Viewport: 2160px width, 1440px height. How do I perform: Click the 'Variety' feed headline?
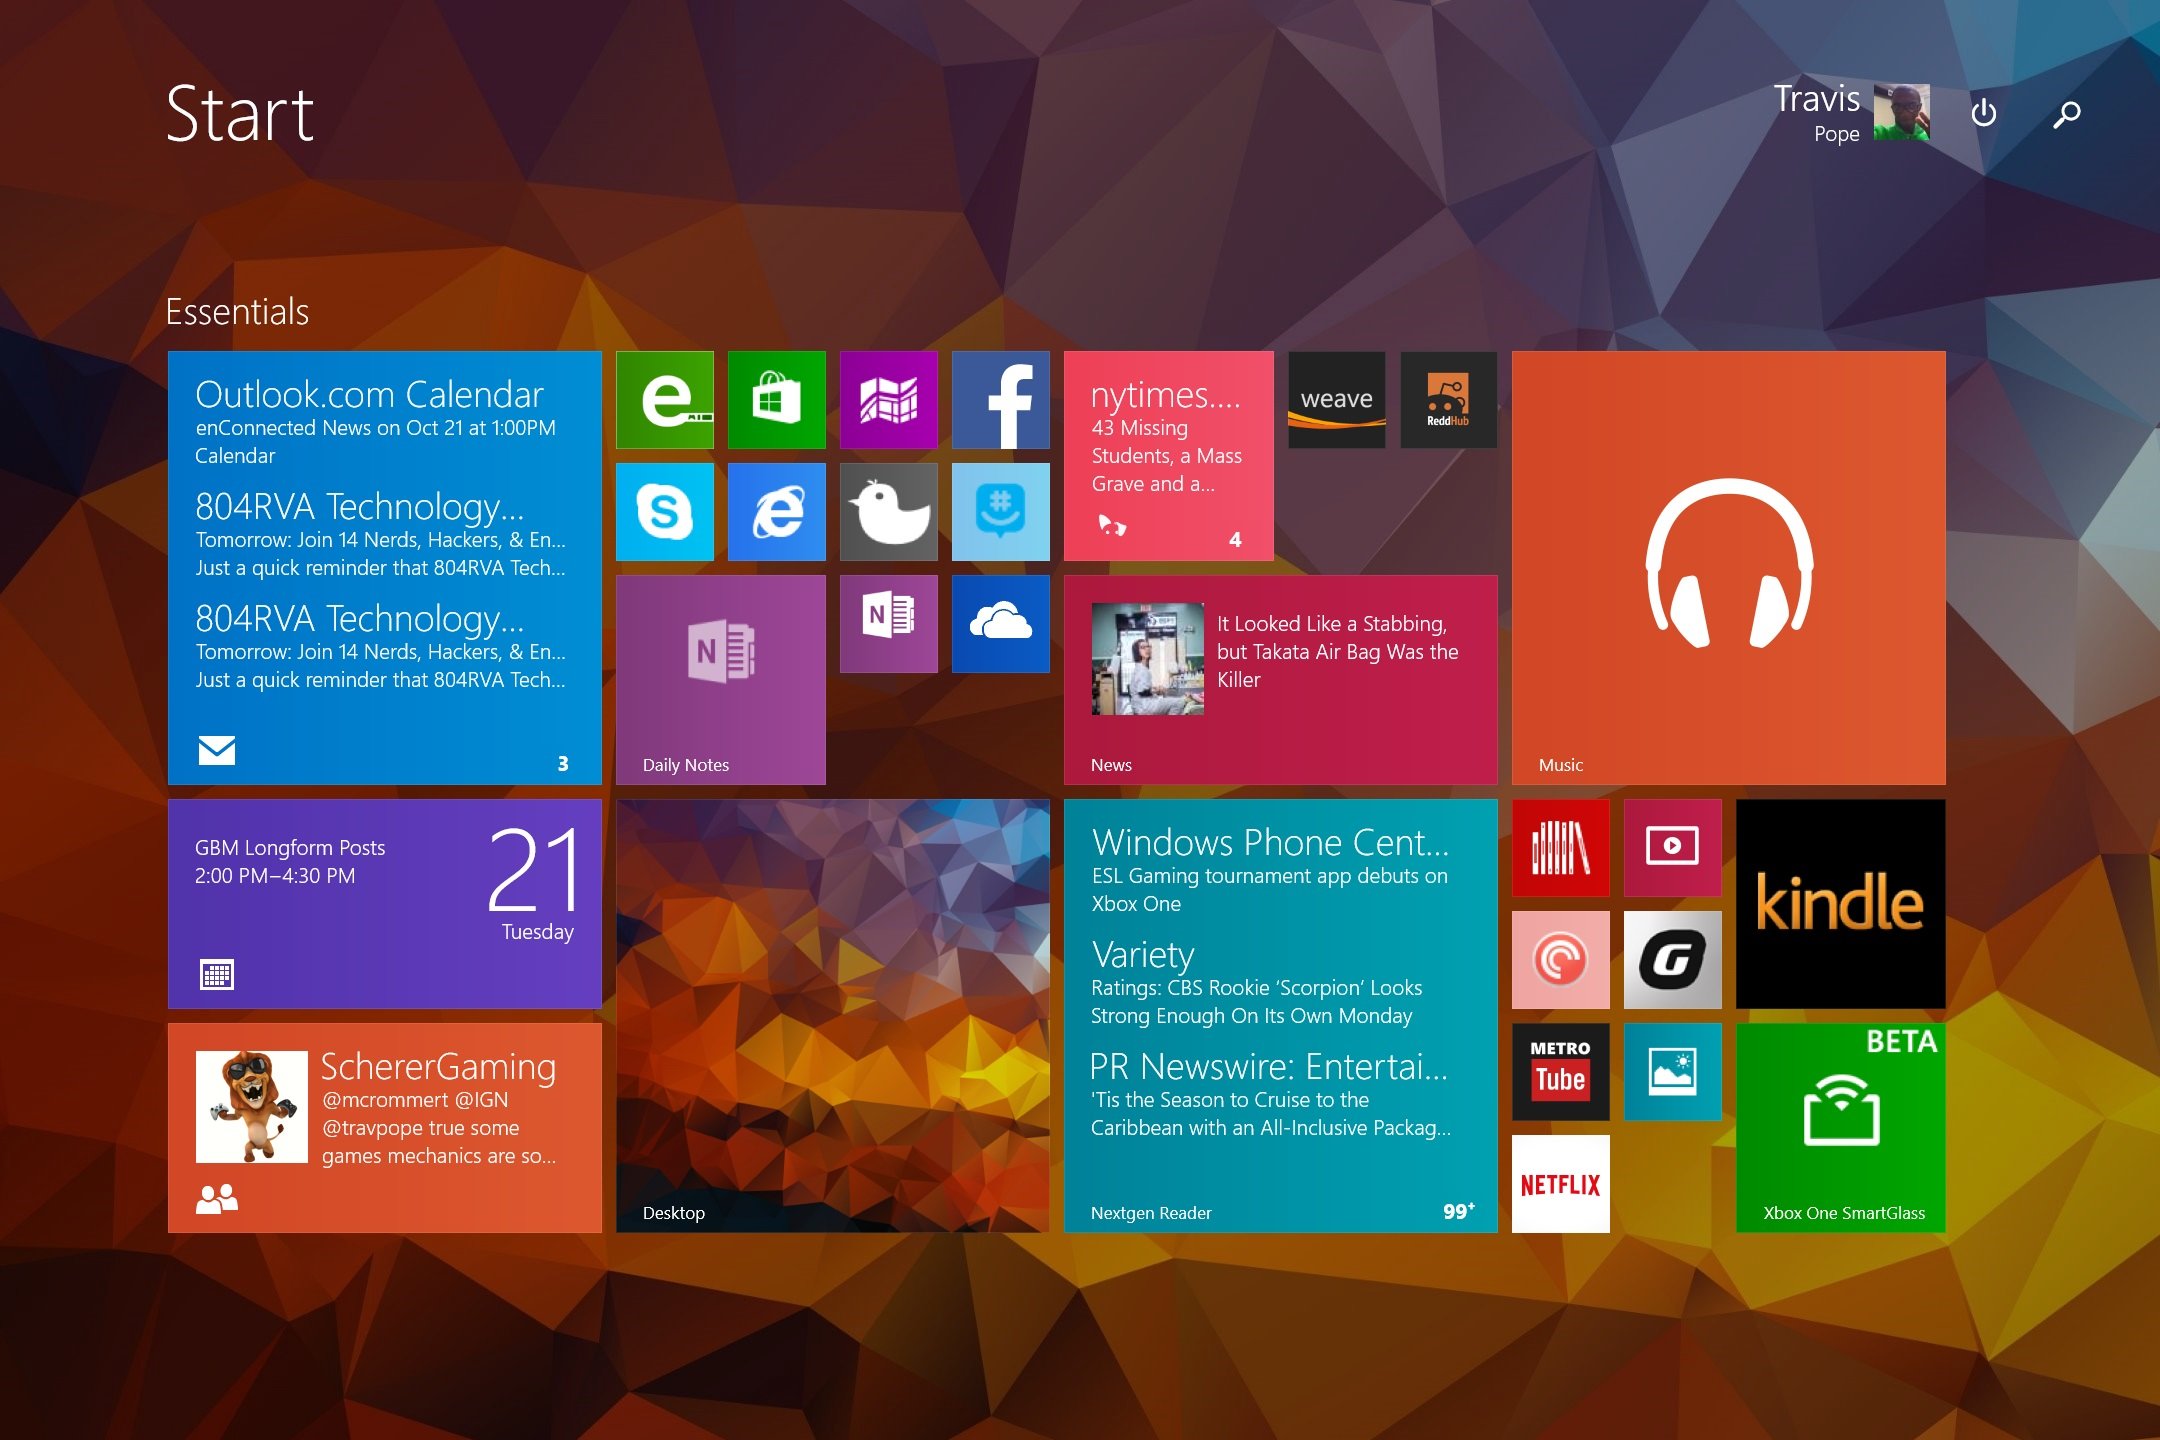click(x=1143, y=954)
